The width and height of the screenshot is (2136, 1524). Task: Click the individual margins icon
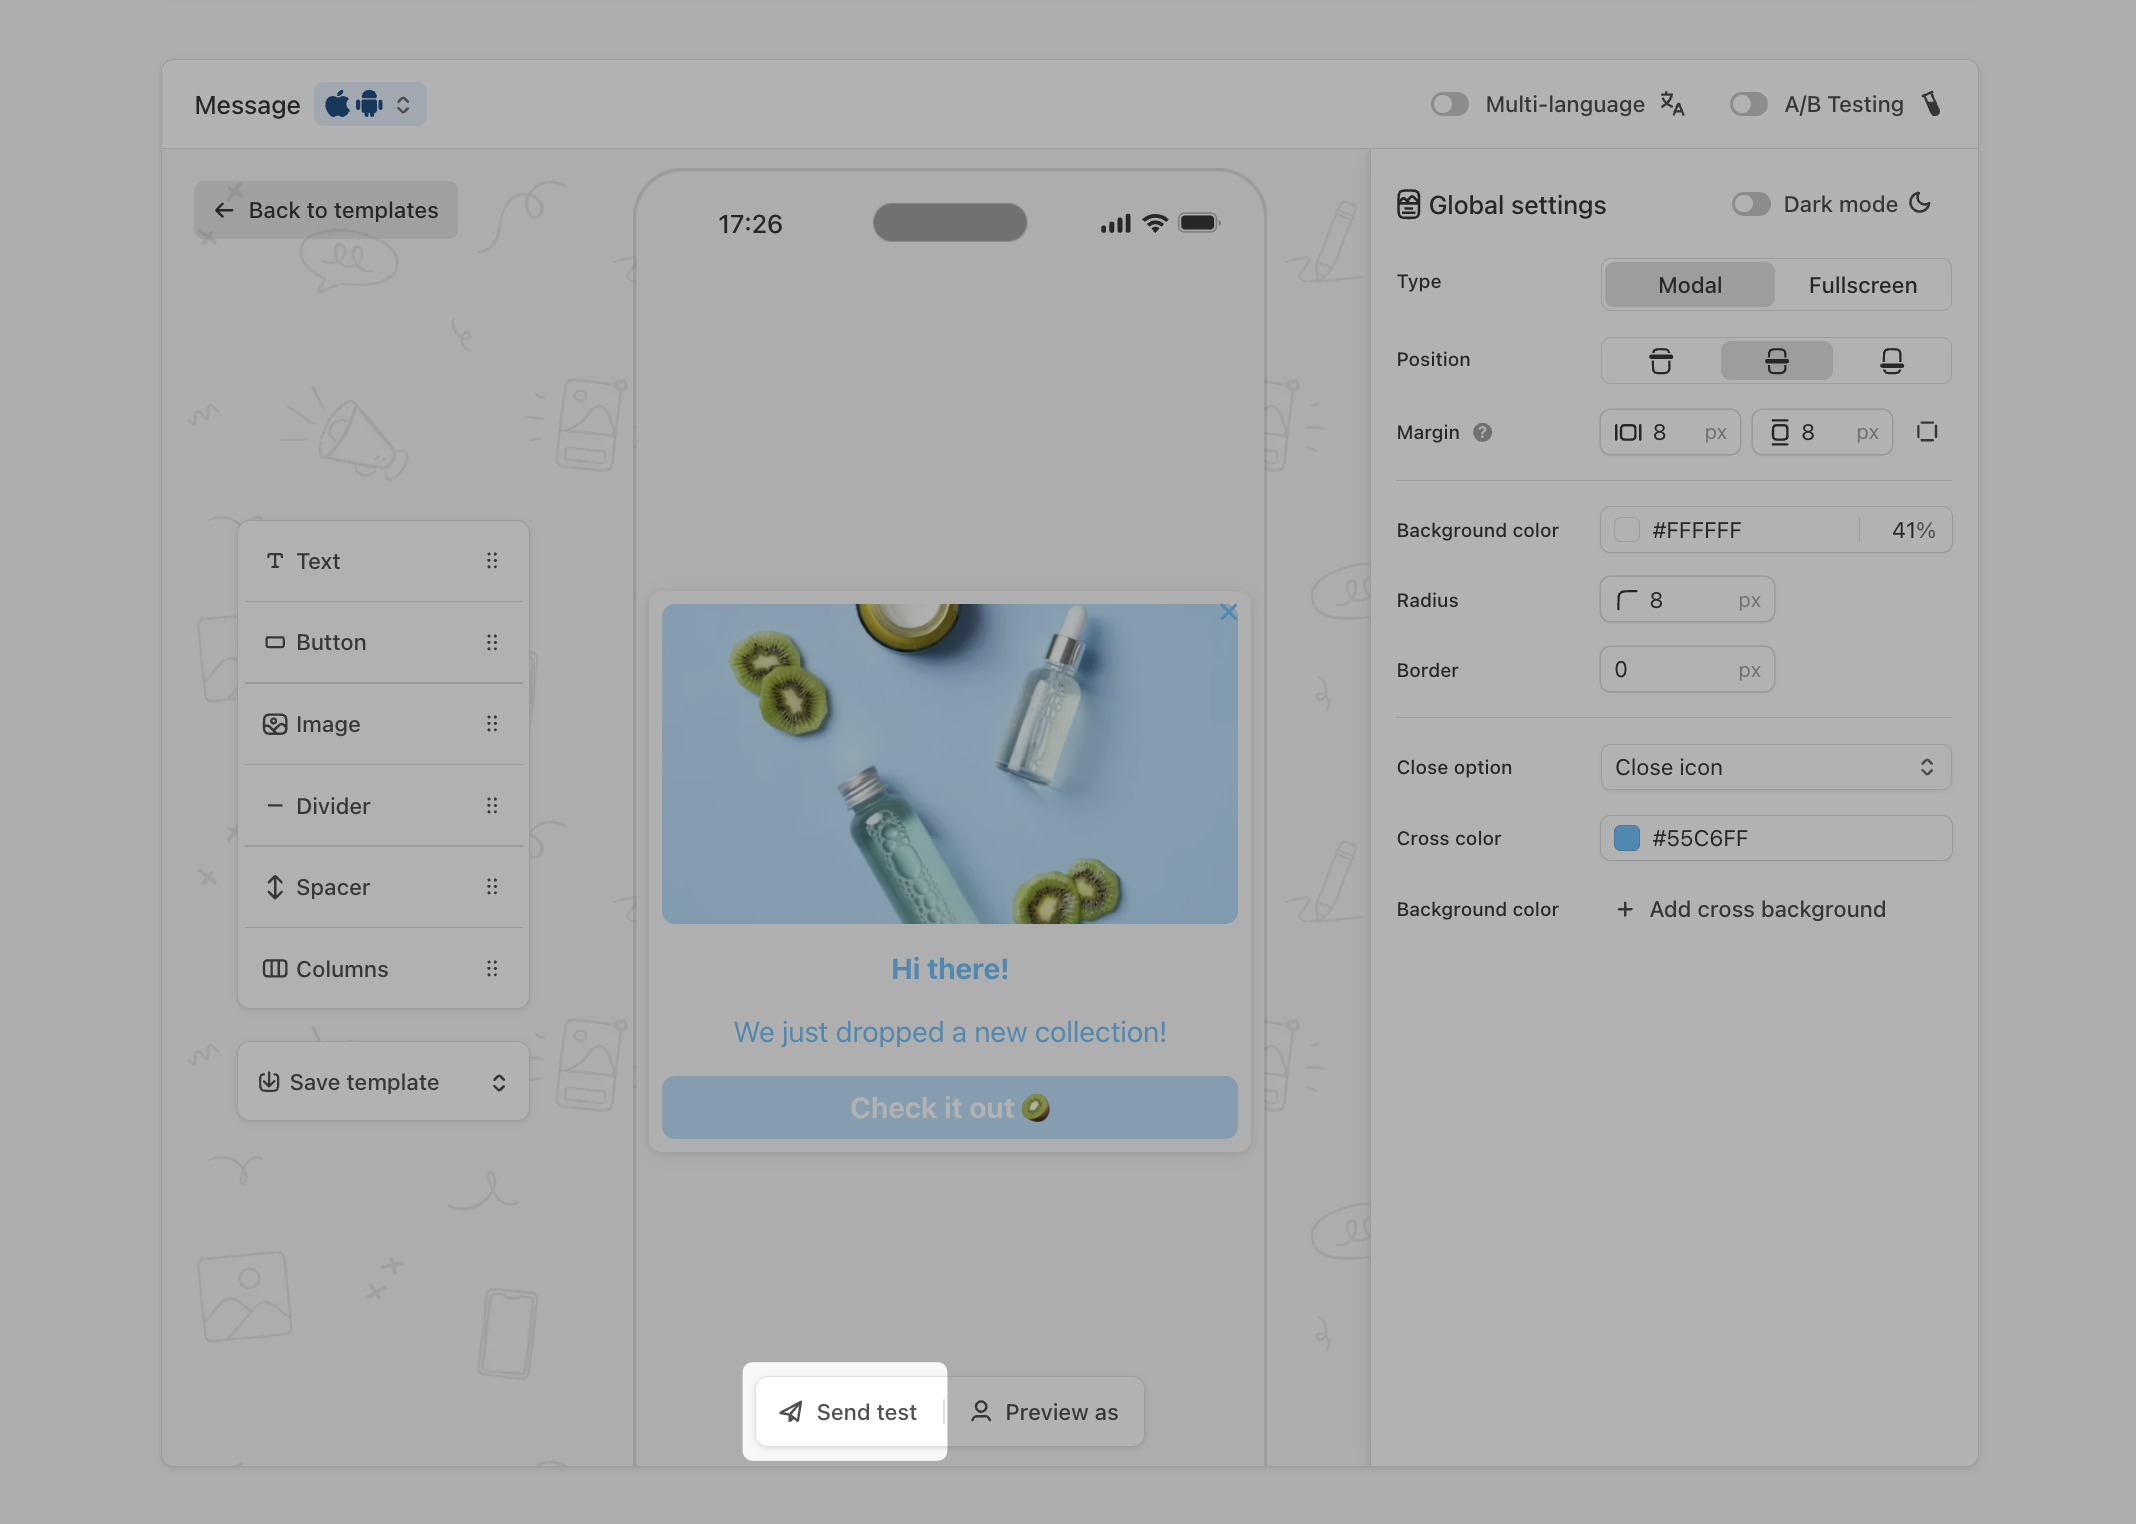1926,432
